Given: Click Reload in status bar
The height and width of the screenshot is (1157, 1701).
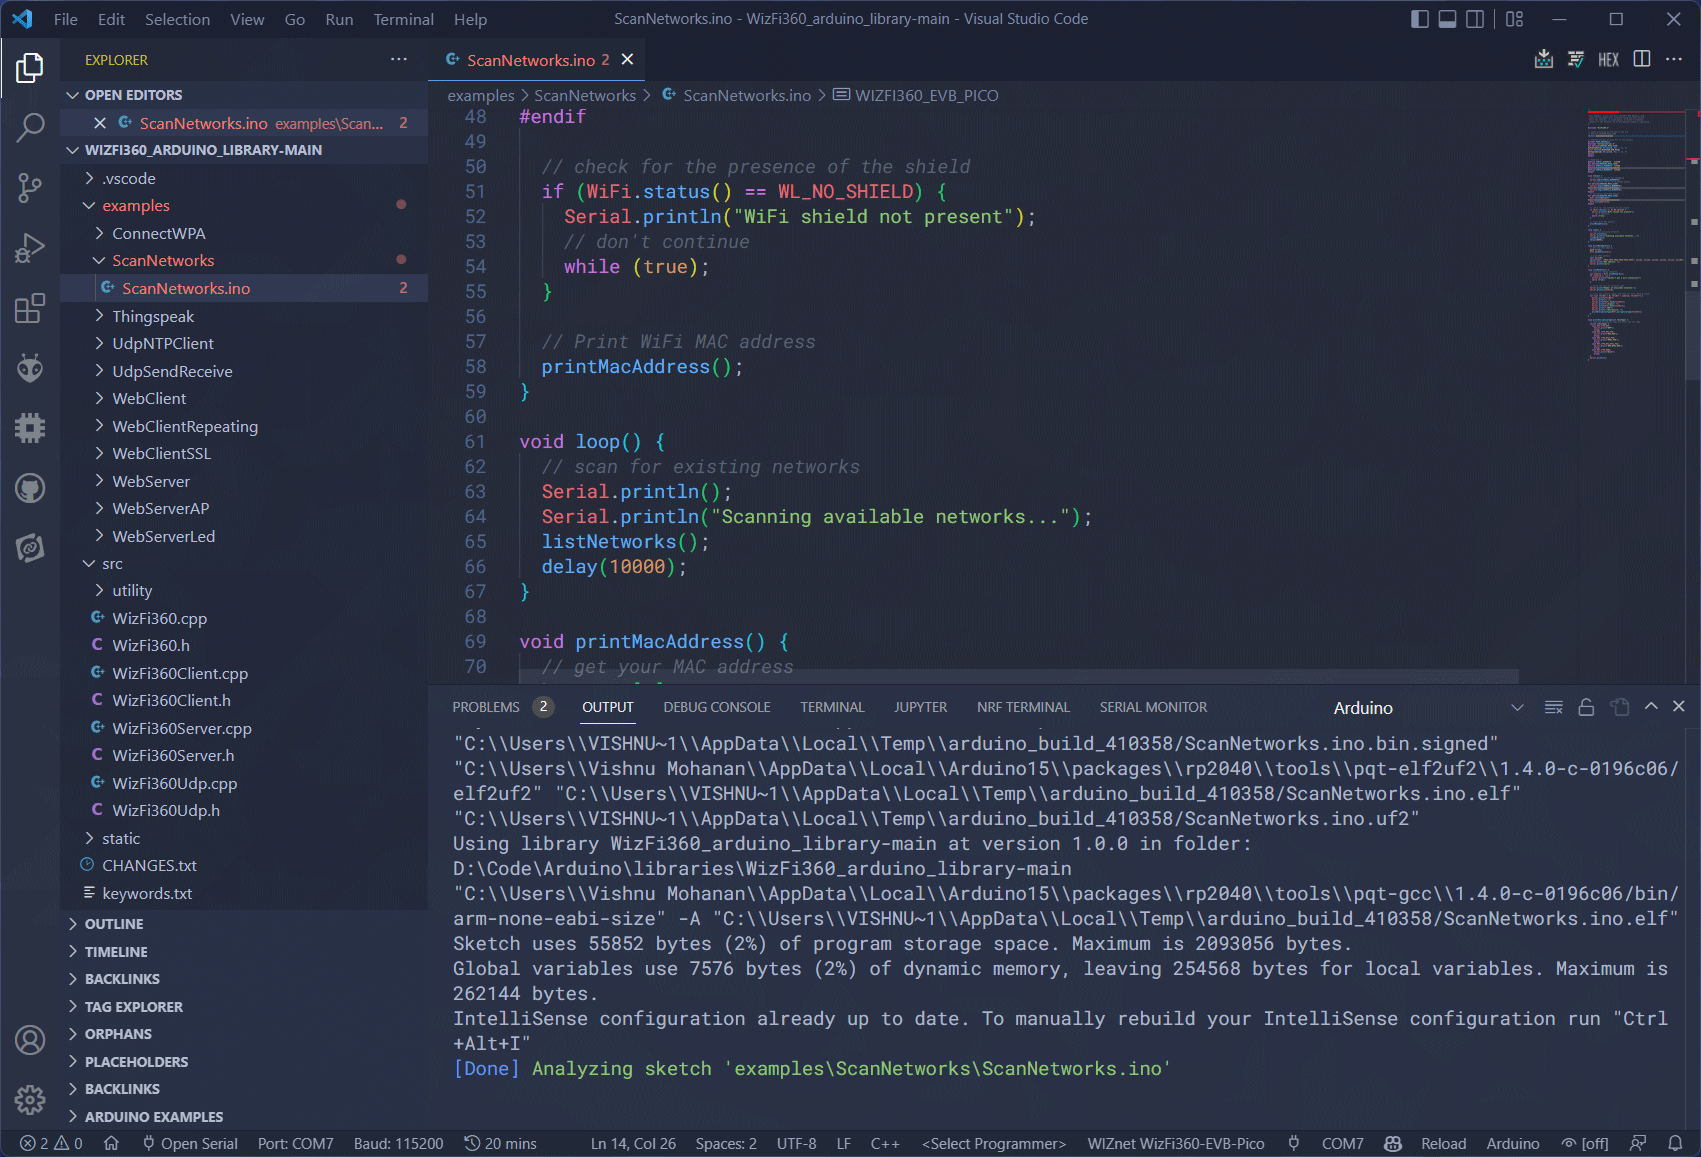Looking at the screenshot, I should tap(1443, 1143).
